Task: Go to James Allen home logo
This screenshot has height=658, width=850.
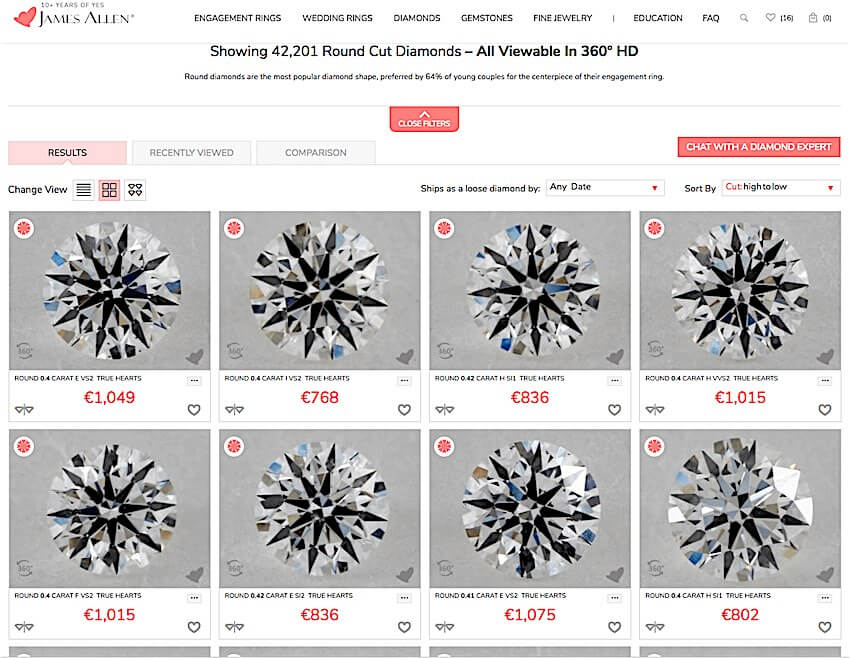Action: tap(74, 16)
